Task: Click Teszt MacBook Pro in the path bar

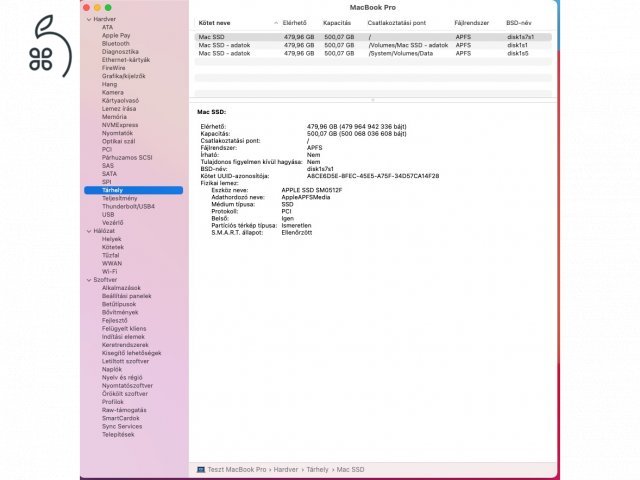Action: (237, 470)
